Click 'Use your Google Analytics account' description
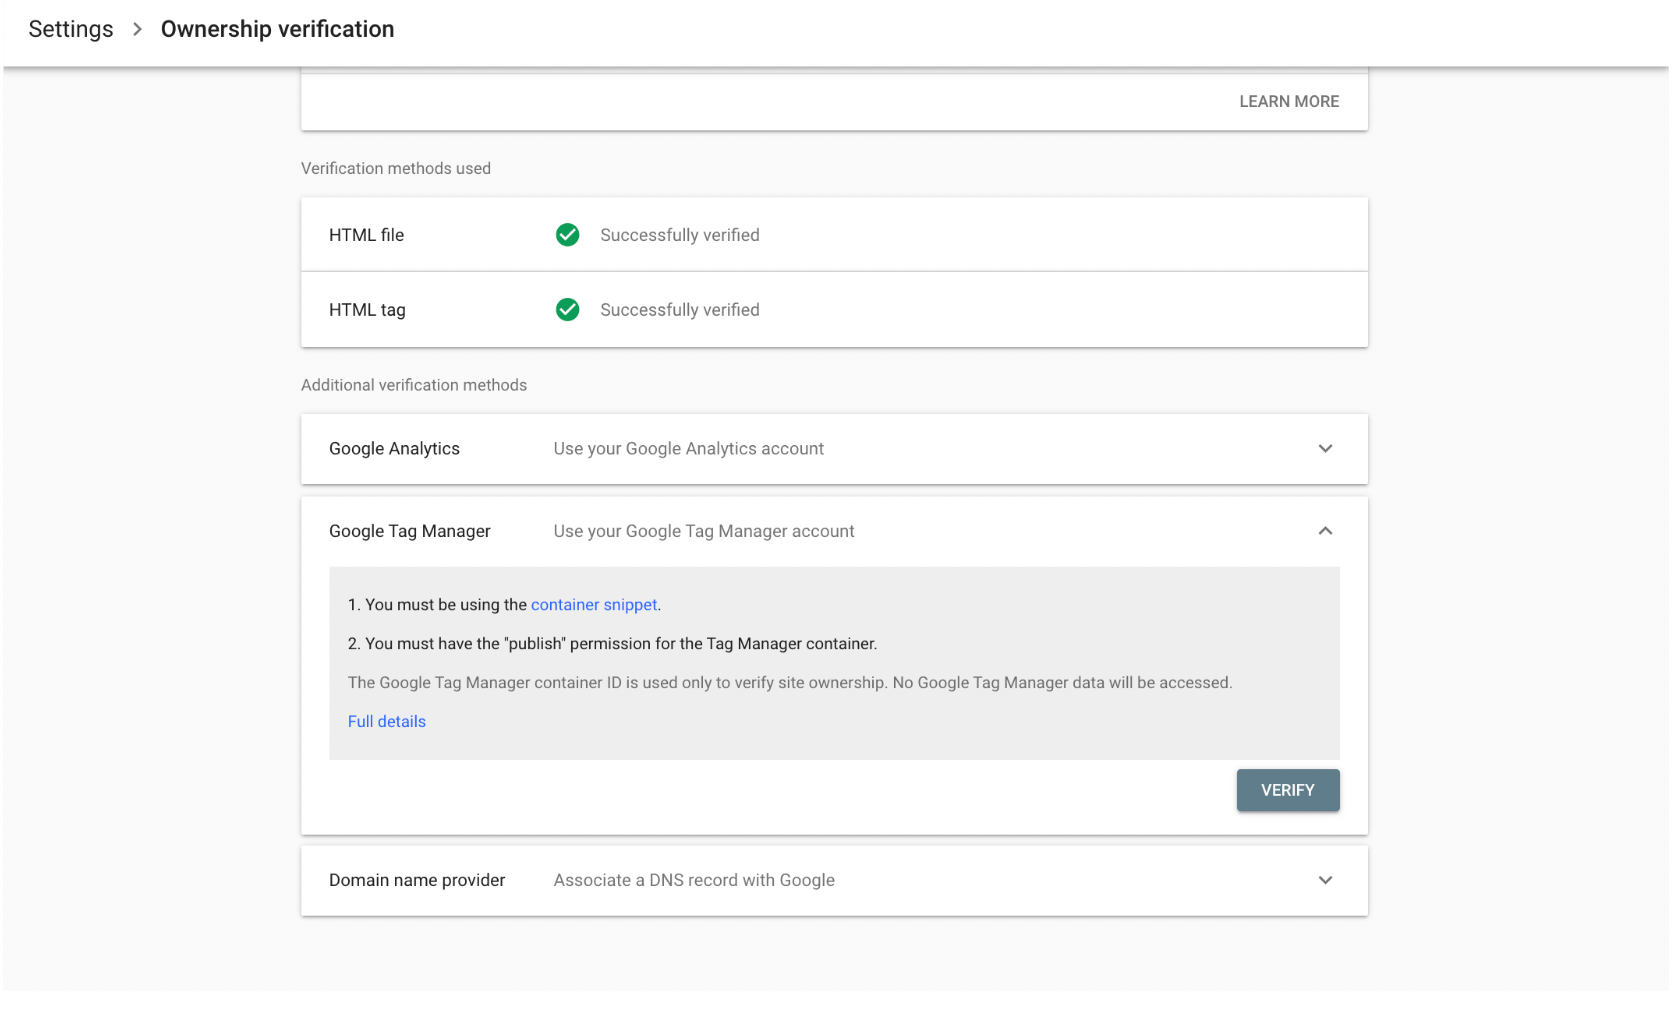This screenshot has height=1010, width=1674. 688,449
